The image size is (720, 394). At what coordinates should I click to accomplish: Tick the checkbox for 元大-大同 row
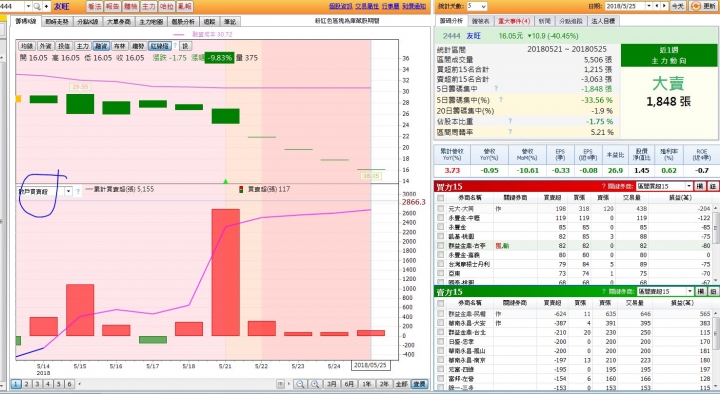click(441, 209)
